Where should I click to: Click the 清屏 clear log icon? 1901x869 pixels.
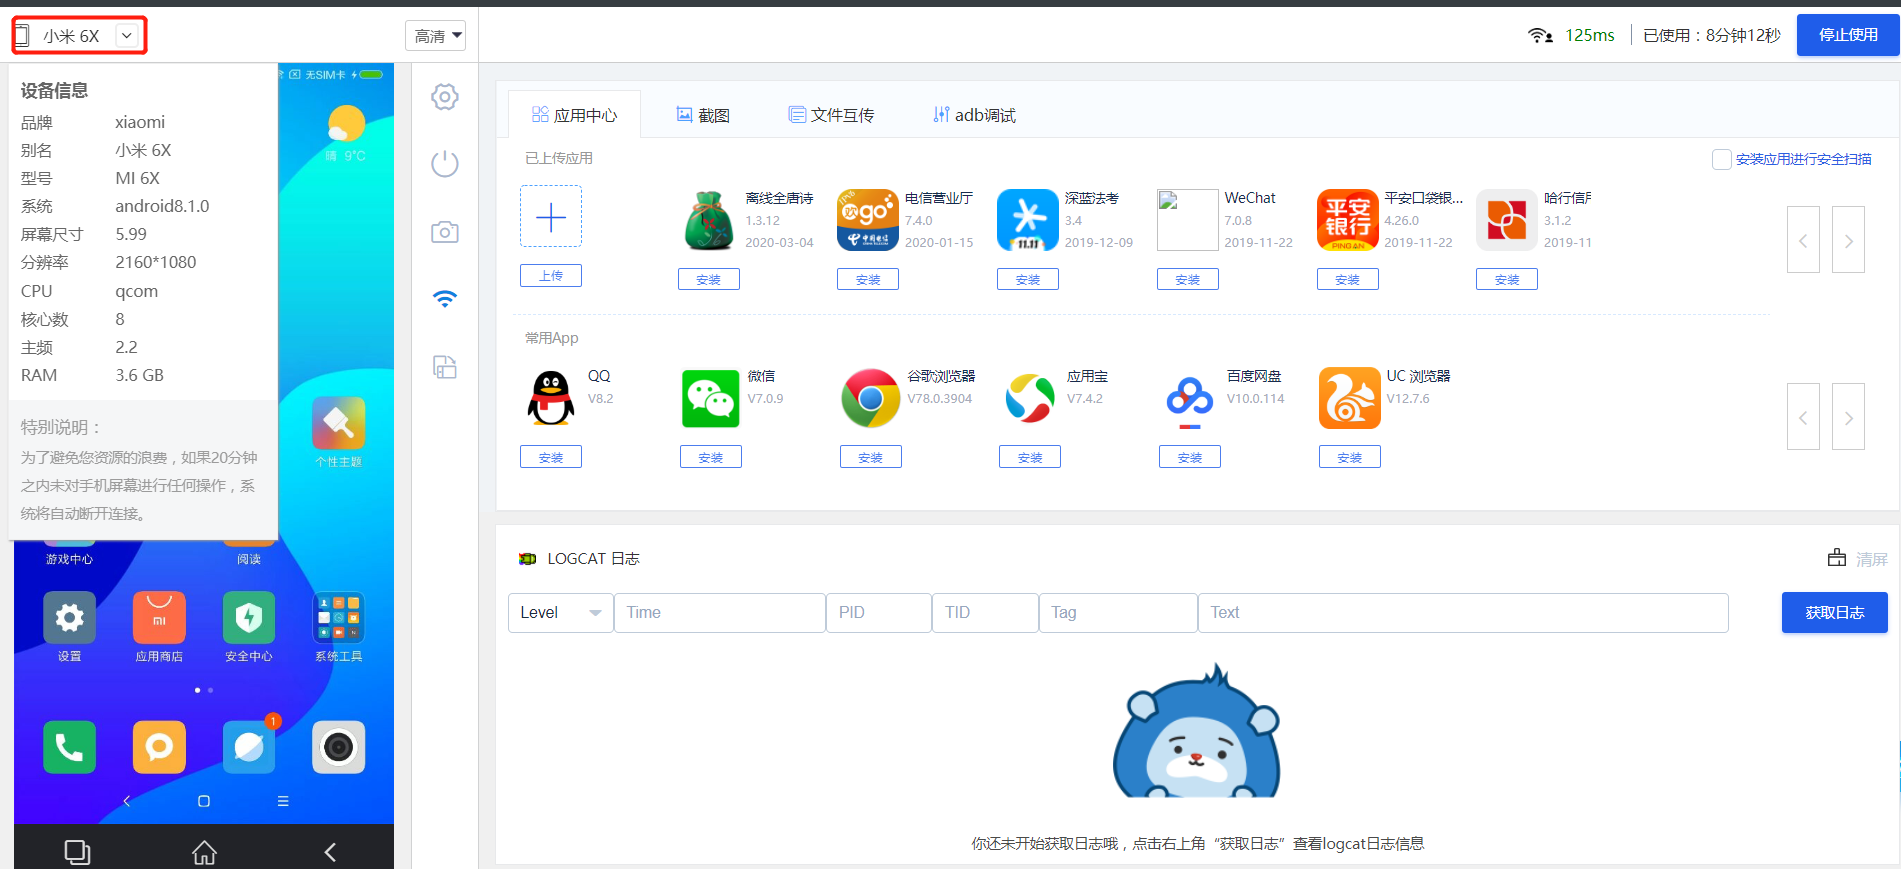pos(1837,558)
